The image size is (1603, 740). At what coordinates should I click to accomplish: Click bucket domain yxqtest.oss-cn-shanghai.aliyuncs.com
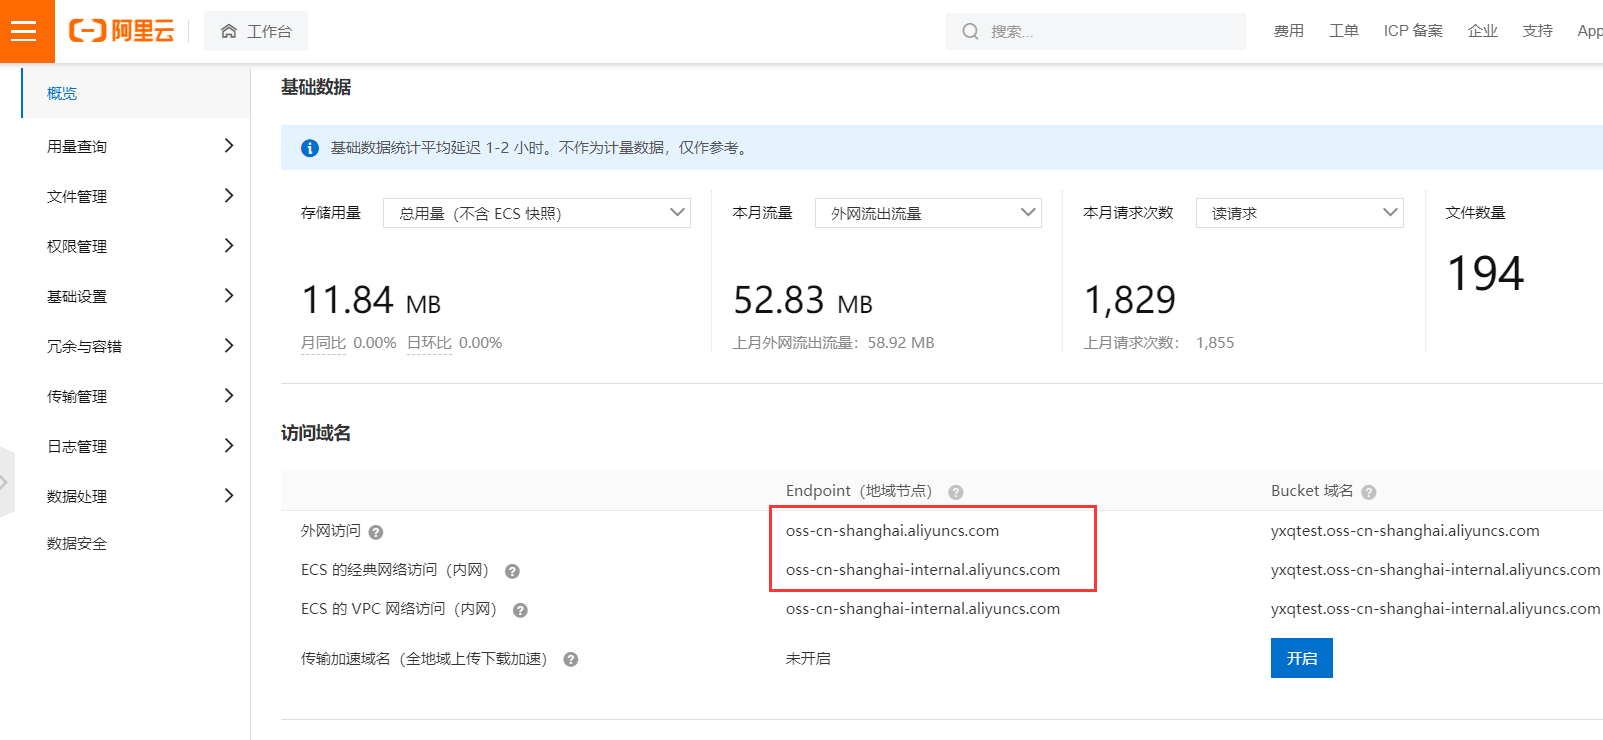(x=1405, y=531)
